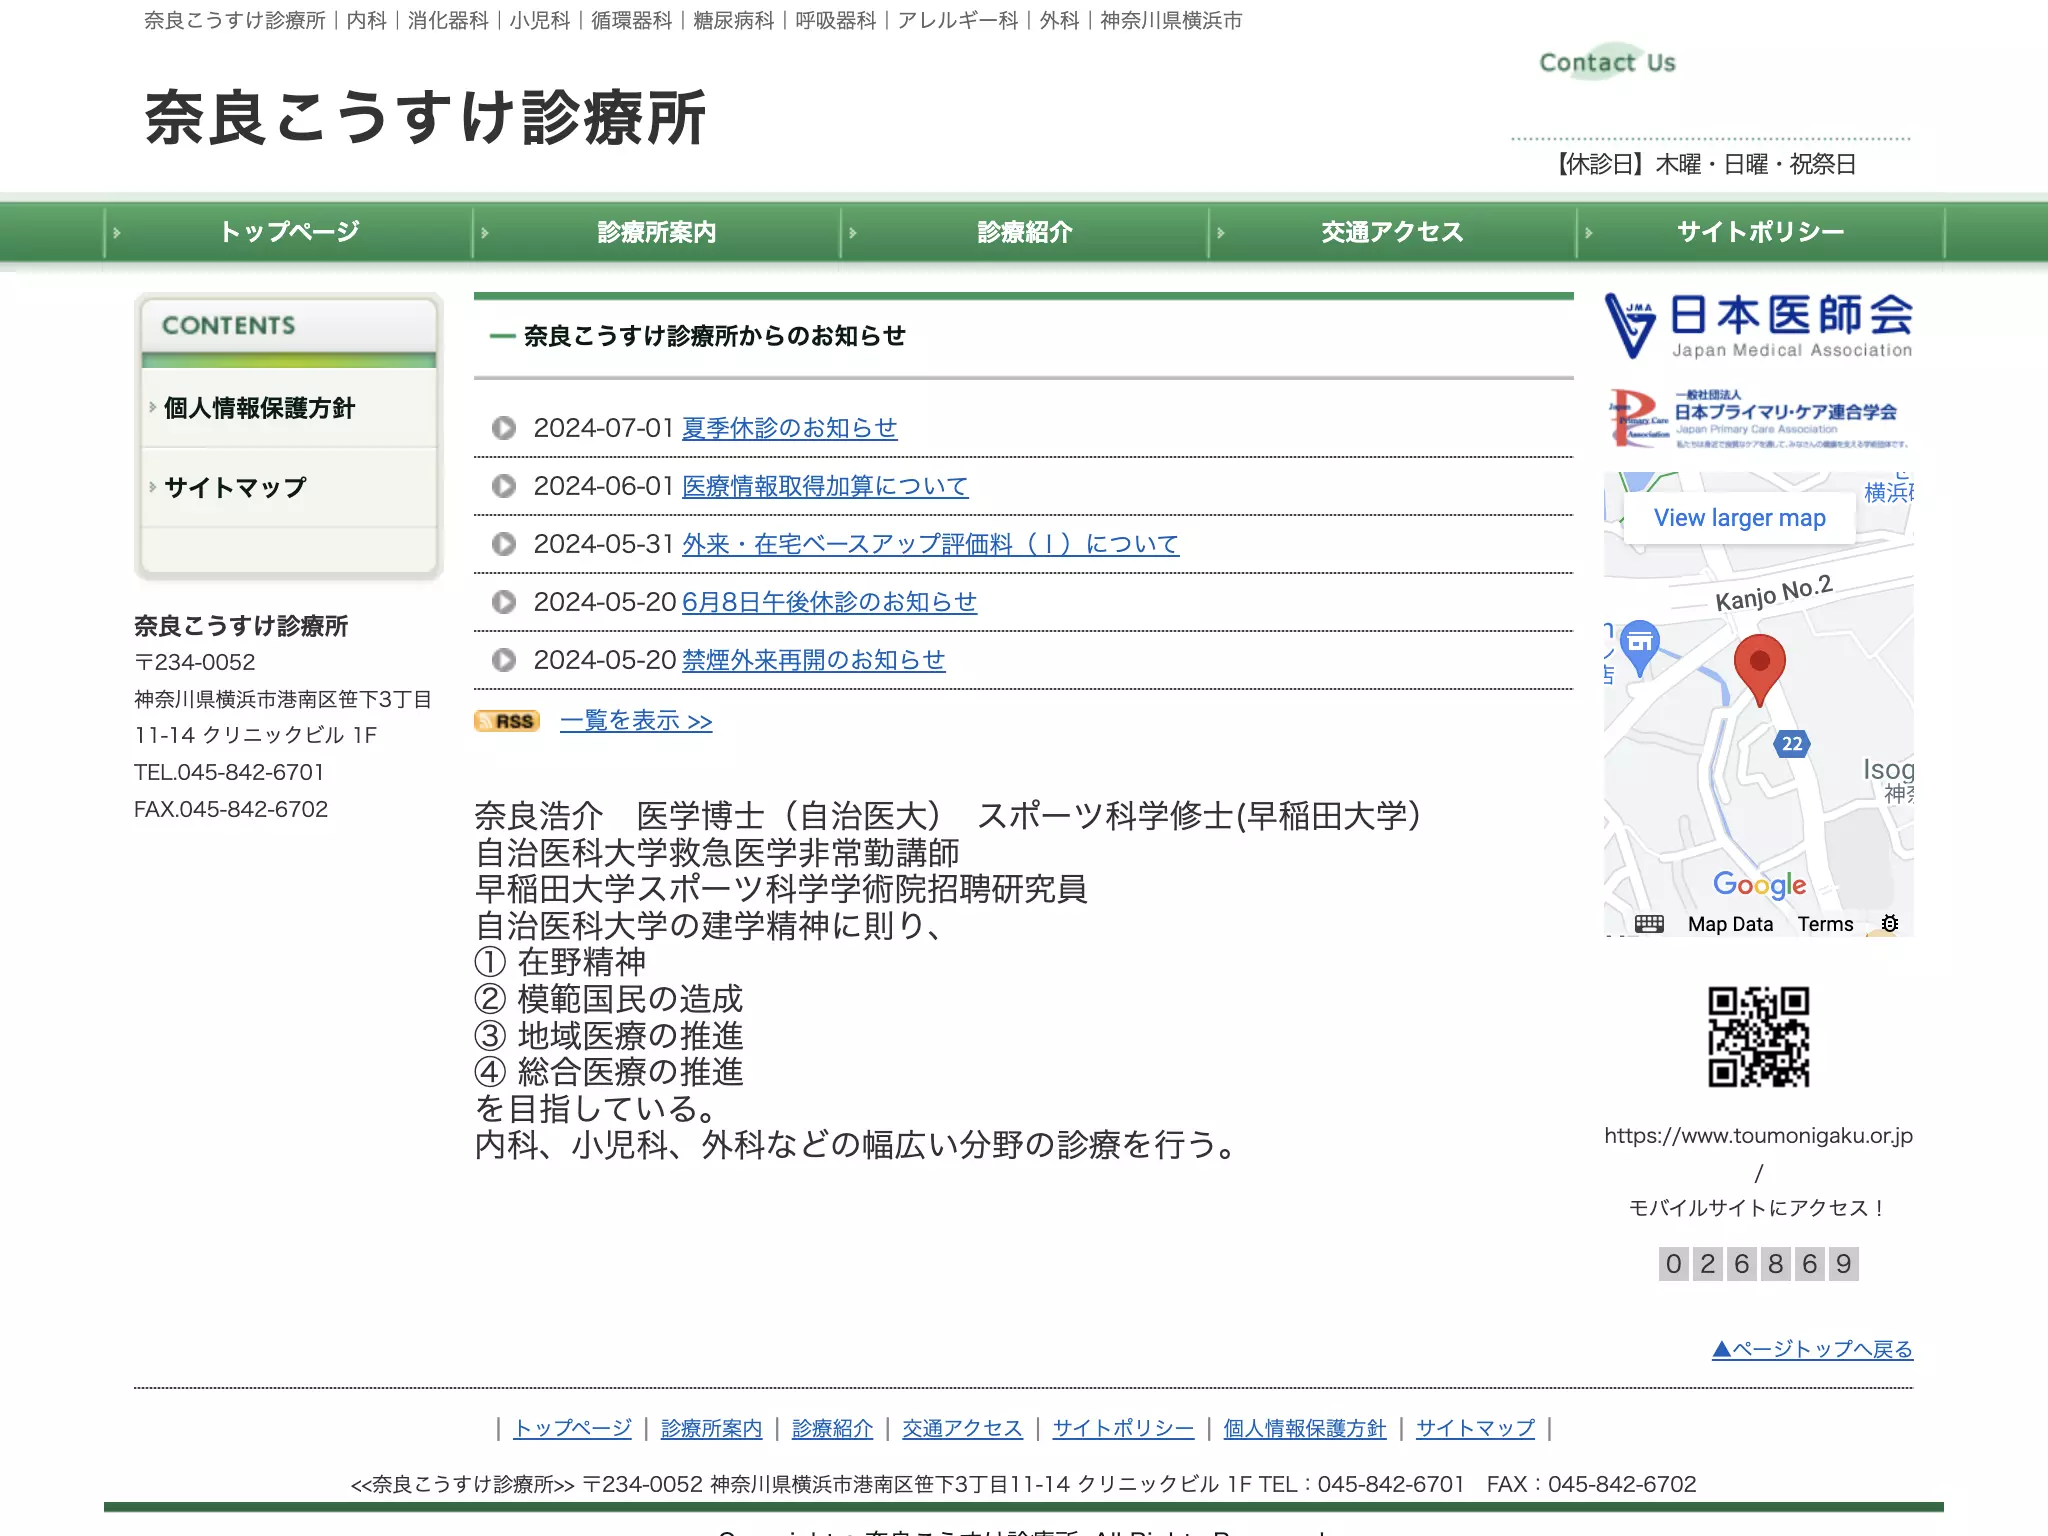Open footer 診療紹介 link
The height and width of the screenshot is (1536, 2048).
(832, 1428)
